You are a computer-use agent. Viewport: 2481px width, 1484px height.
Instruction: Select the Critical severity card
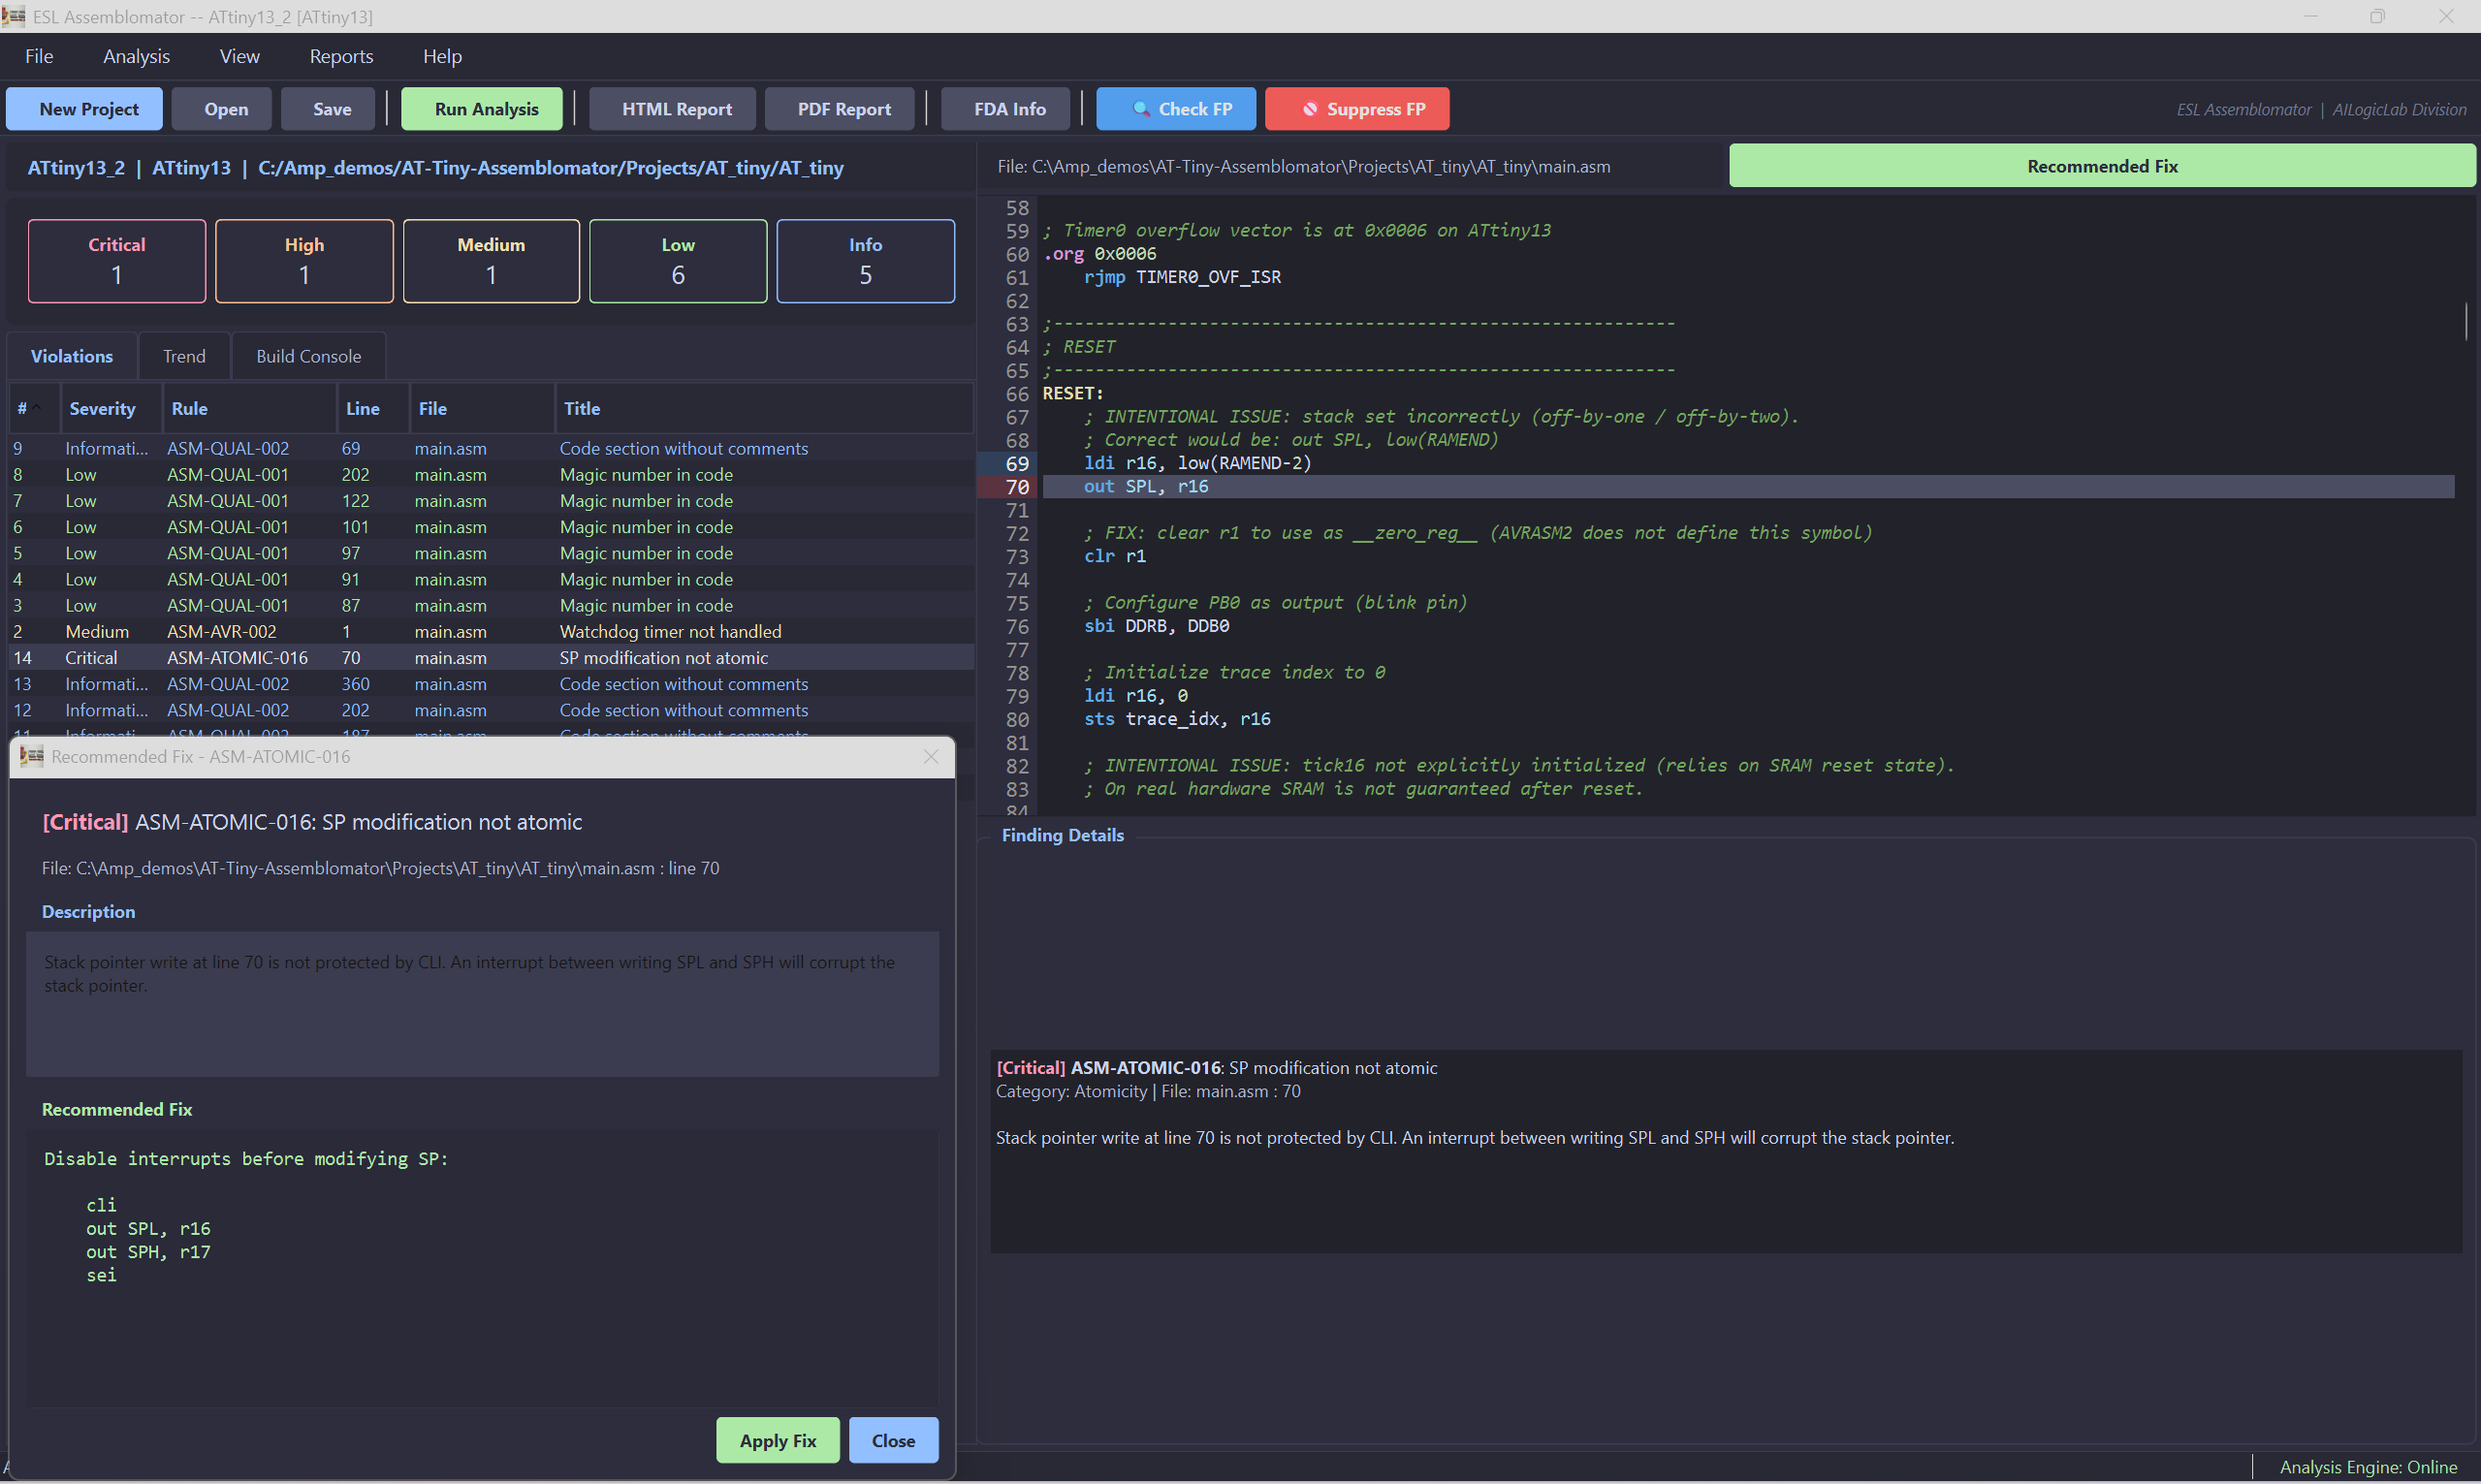click(x=116, y=261)
